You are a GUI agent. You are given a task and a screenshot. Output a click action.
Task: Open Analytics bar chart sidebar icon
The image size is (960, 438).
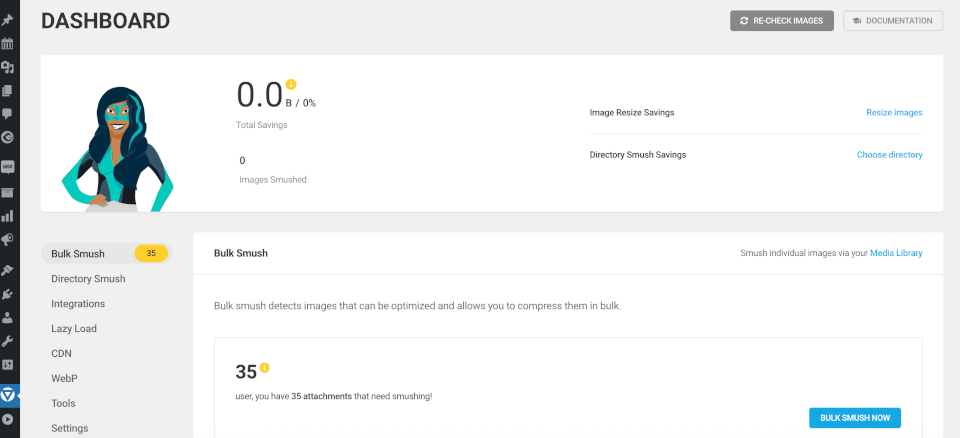click(x=7, y=216)
